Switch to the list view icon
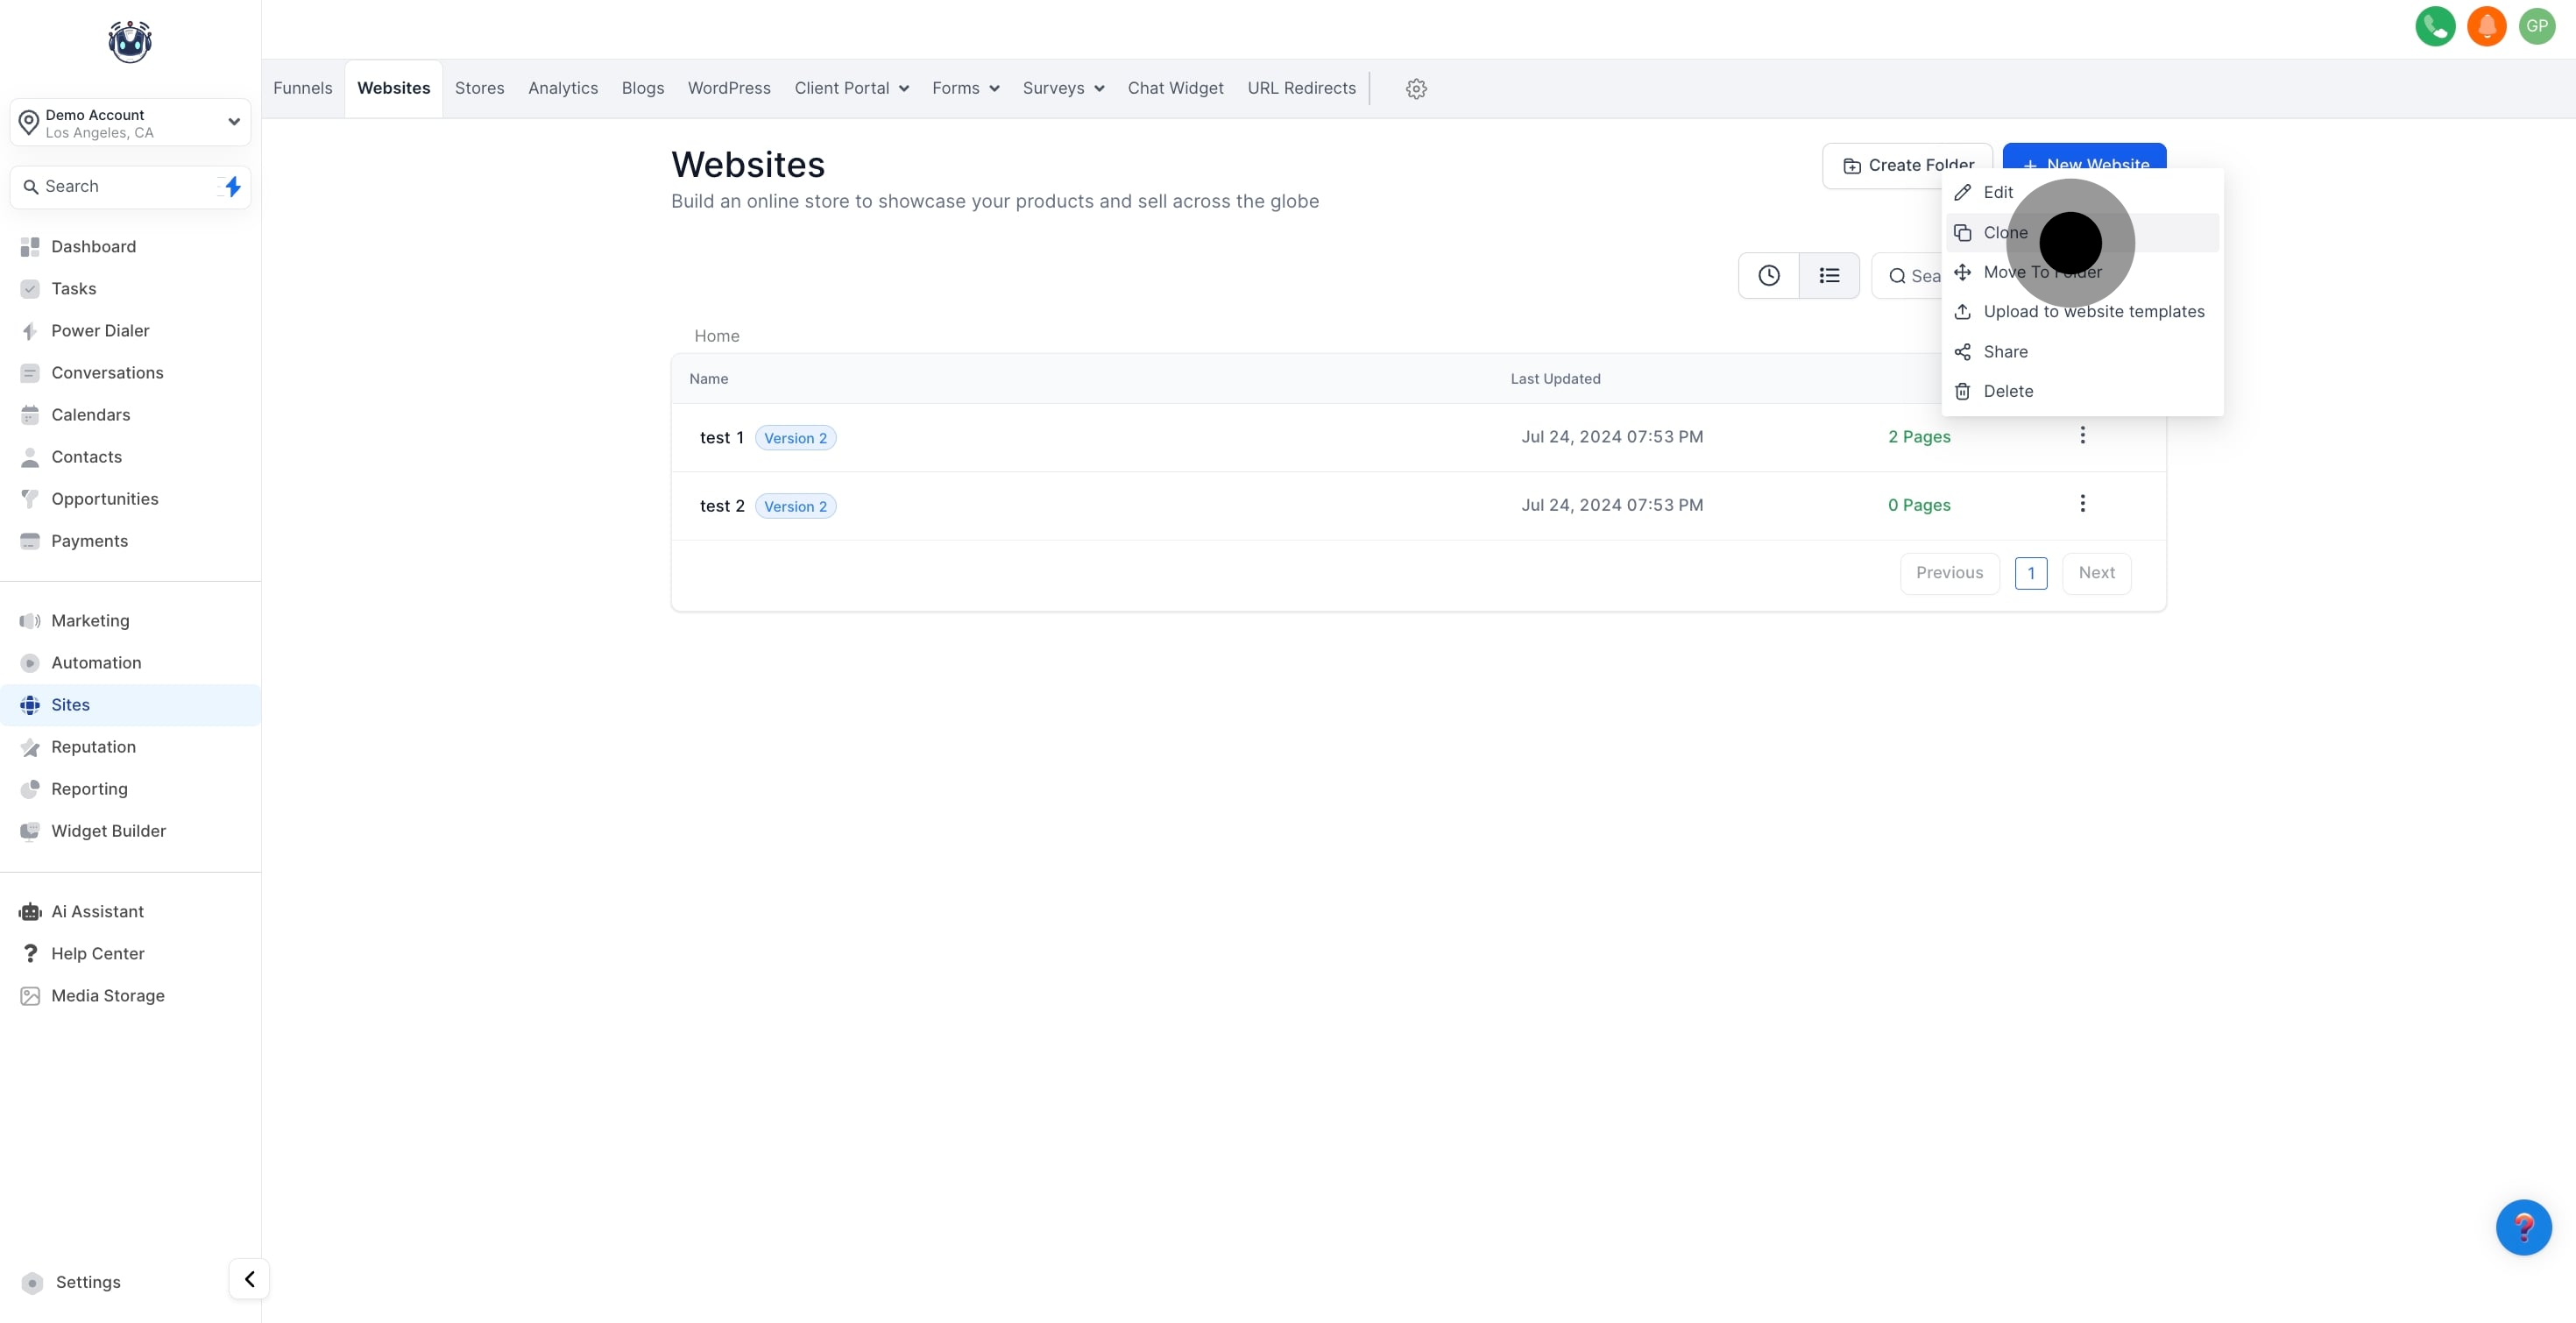This screenshot has height=1323, width=2576. [1829, 275]
